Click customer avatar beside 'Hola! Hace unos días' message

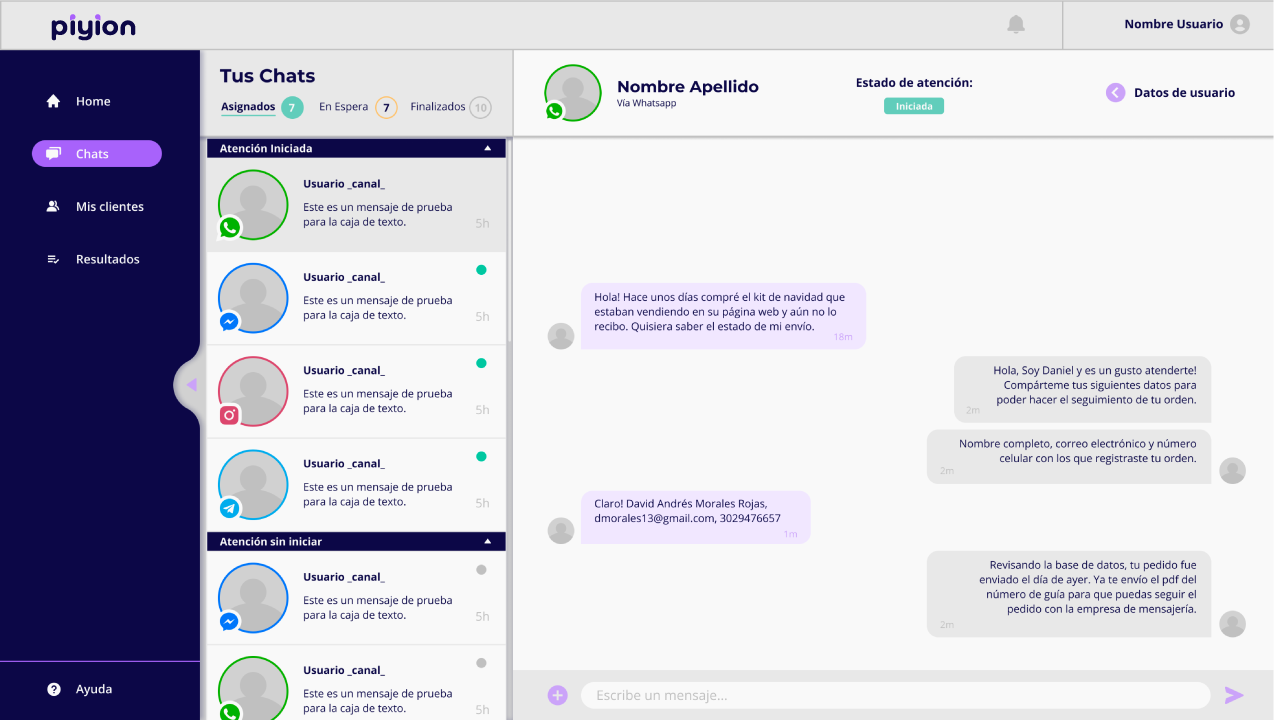561,336
